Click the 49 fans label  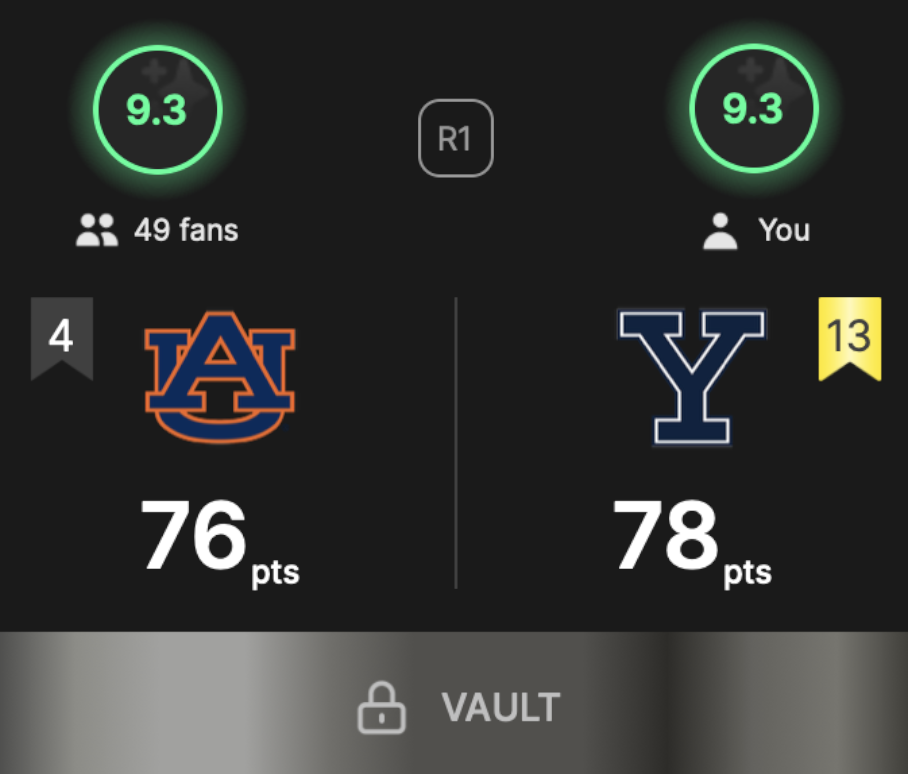pos(186,230)
